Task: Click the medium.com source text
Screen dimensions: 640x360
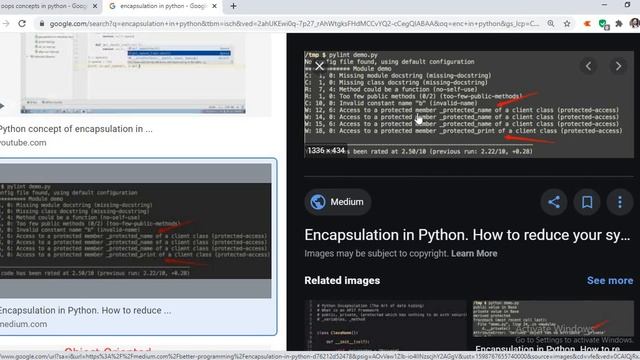Action: pyautogui.click(x=23, y=324)
